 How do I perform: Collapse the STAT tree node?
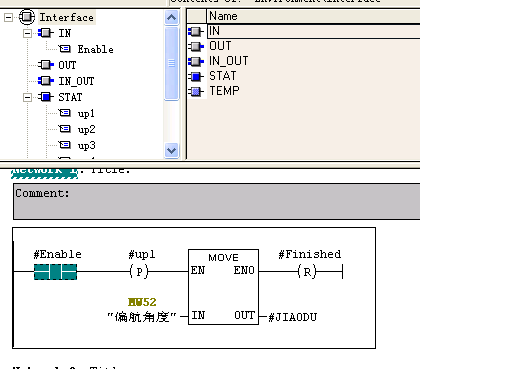click(x=27, y=97)
